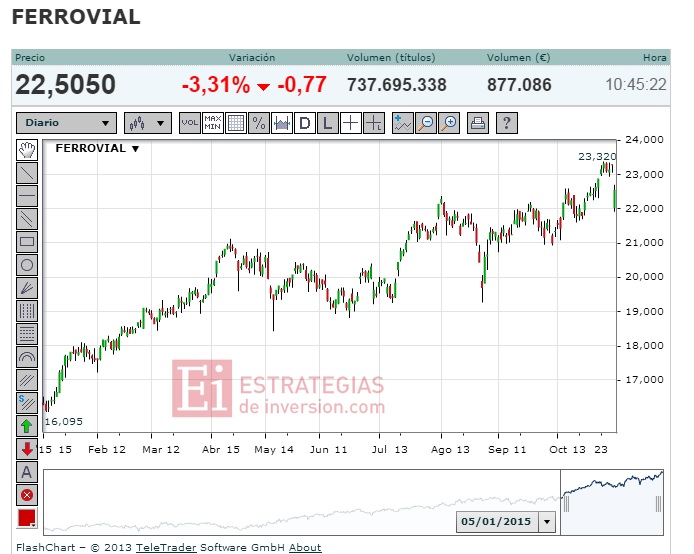694x554 pixels.
Task: Click the Volumen (títulos) header
Action: (x=391, y=58)
